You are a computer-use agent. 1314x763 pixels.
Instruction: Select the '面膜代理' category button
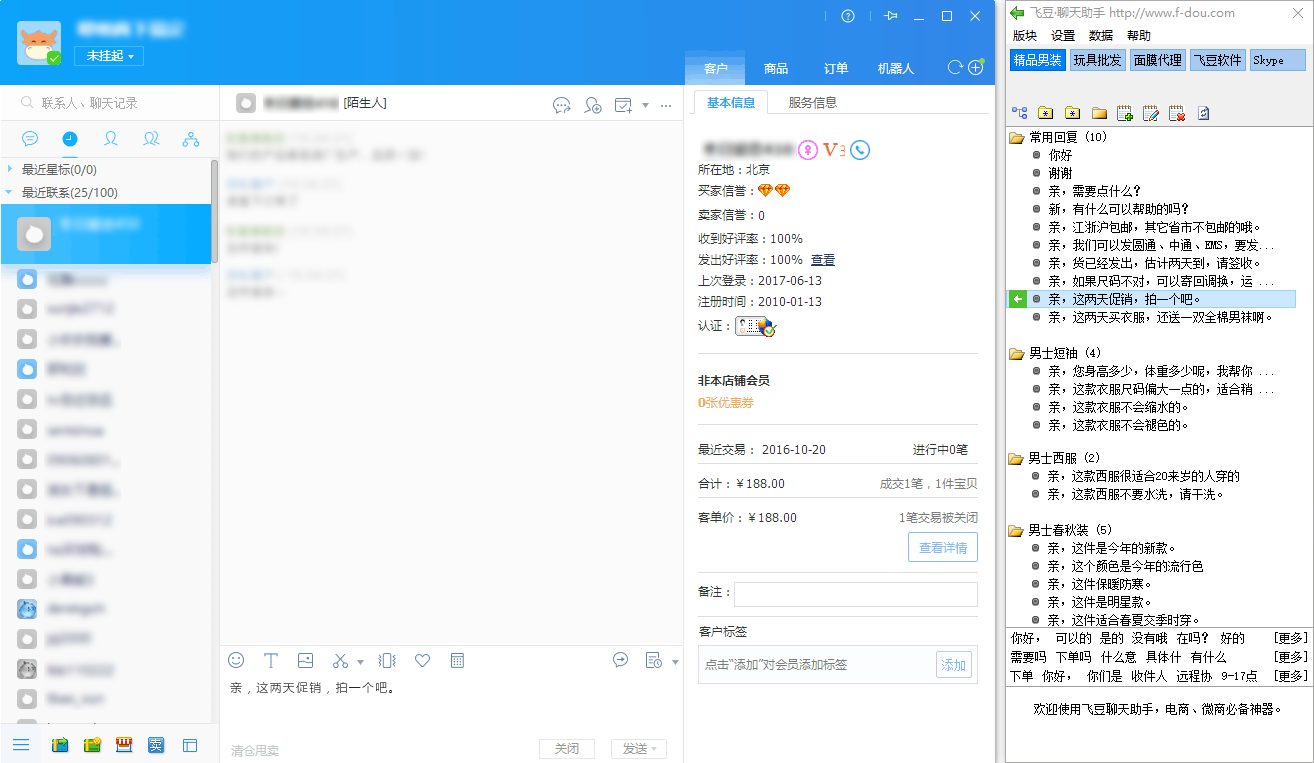1157,60
